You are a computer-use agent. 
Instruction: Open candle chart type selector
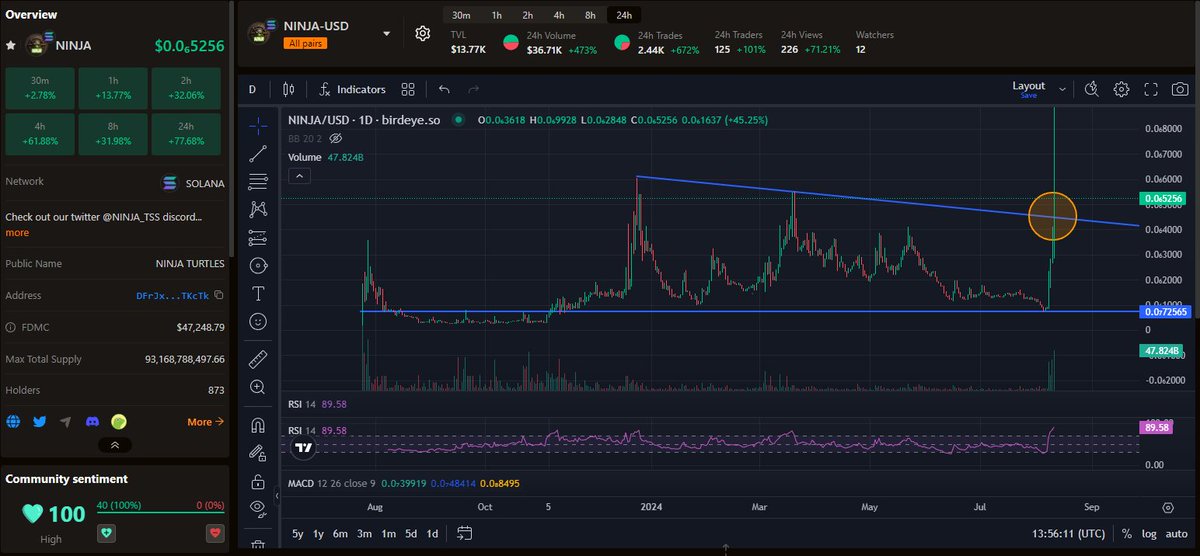[x=289, y=89]
